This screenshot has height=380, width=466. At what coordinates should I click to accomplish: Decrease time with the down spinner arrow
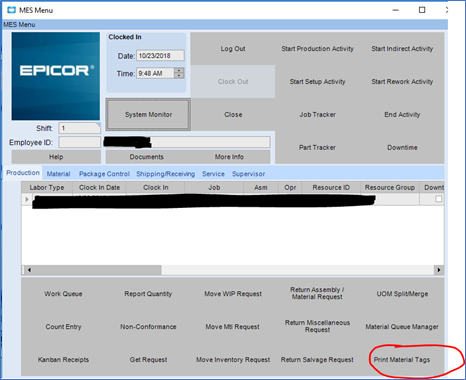click(x=179, y=76)
